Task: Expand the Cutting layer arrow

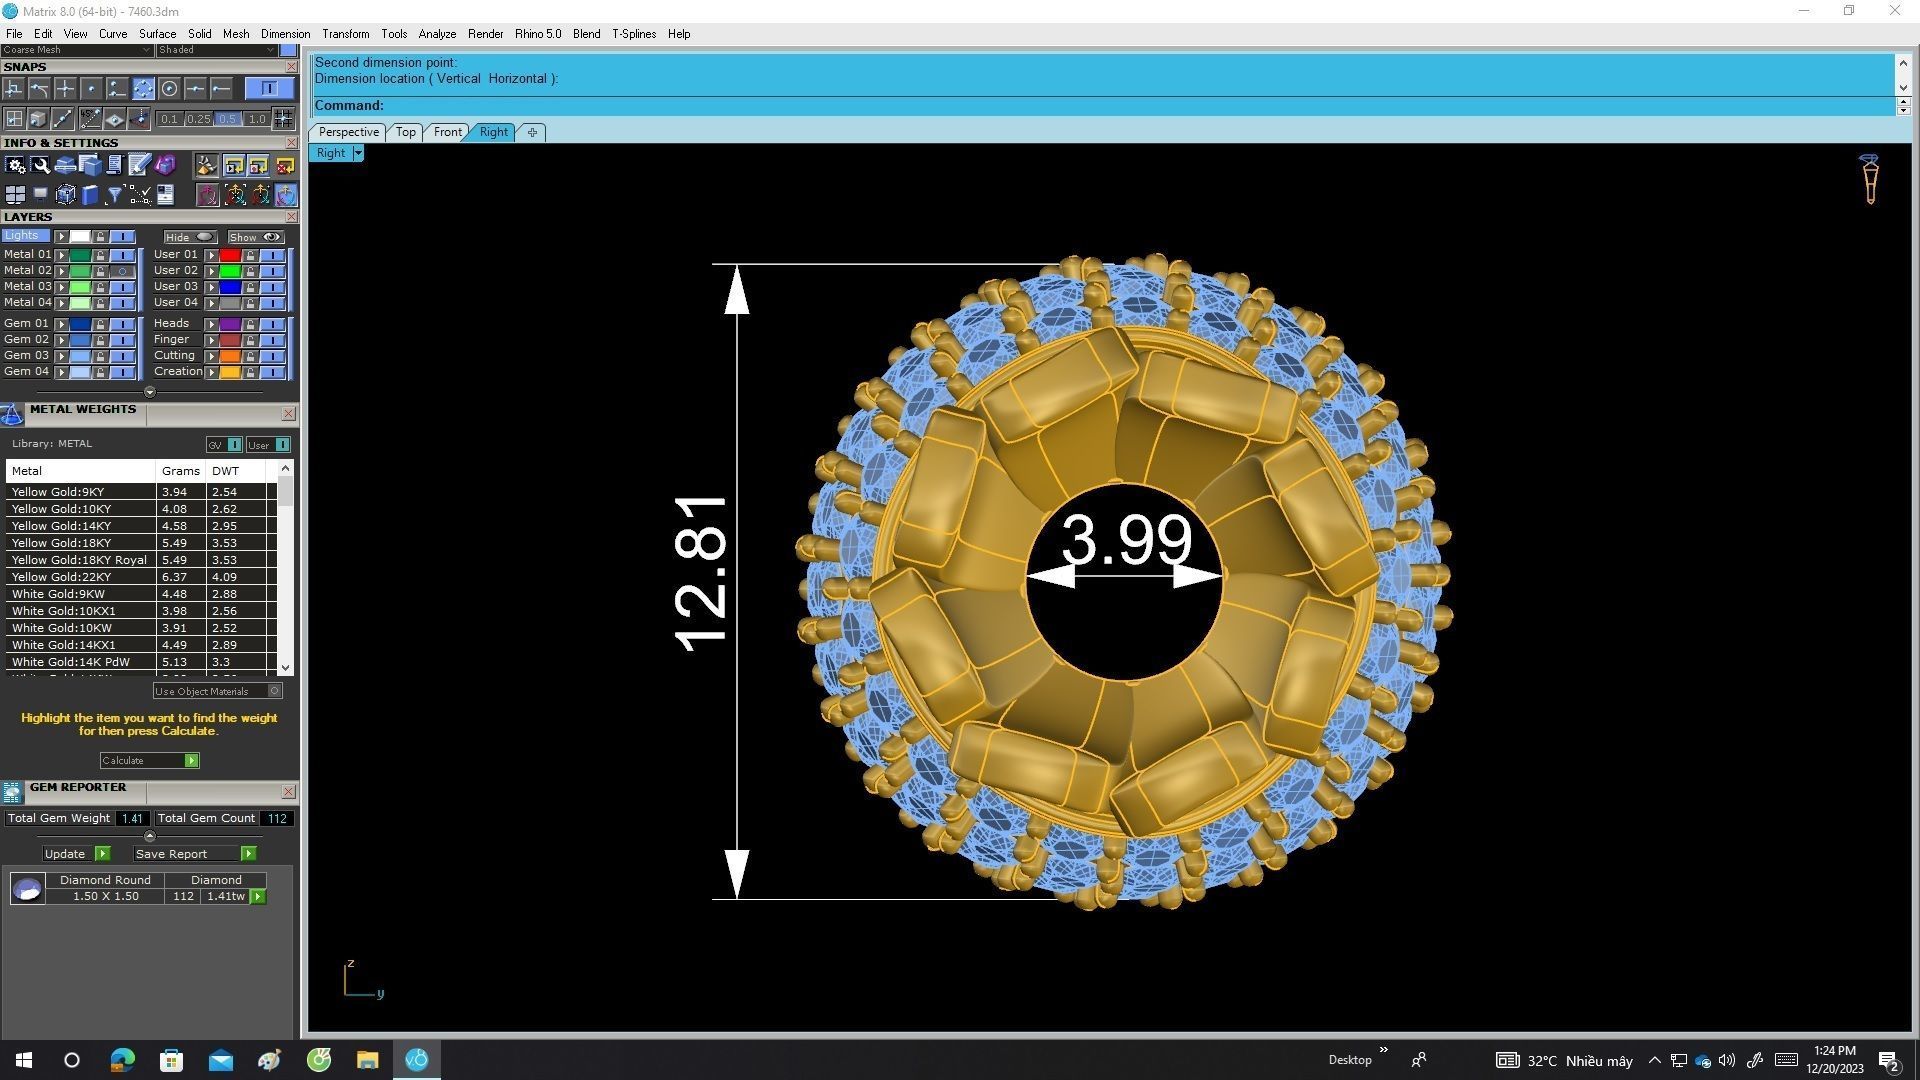Action: point(211,356)
